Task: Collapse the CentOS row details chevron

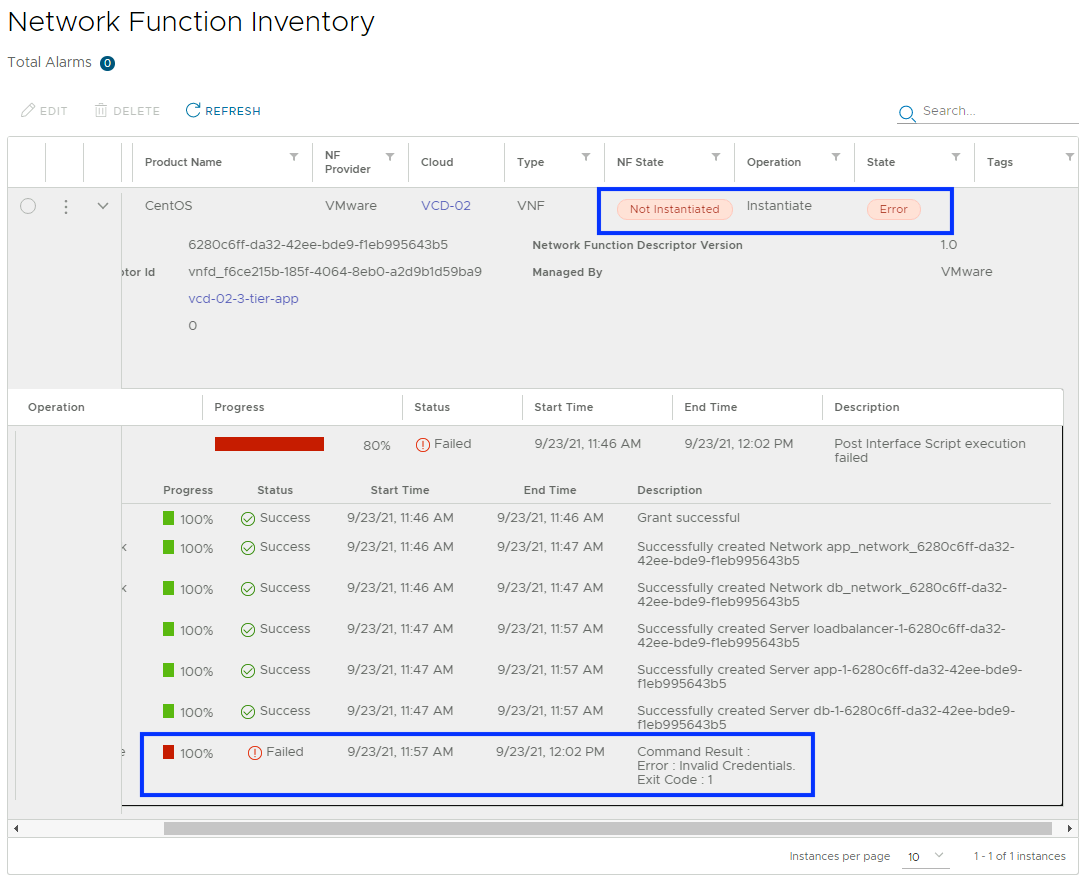Action: pos(102,206)
